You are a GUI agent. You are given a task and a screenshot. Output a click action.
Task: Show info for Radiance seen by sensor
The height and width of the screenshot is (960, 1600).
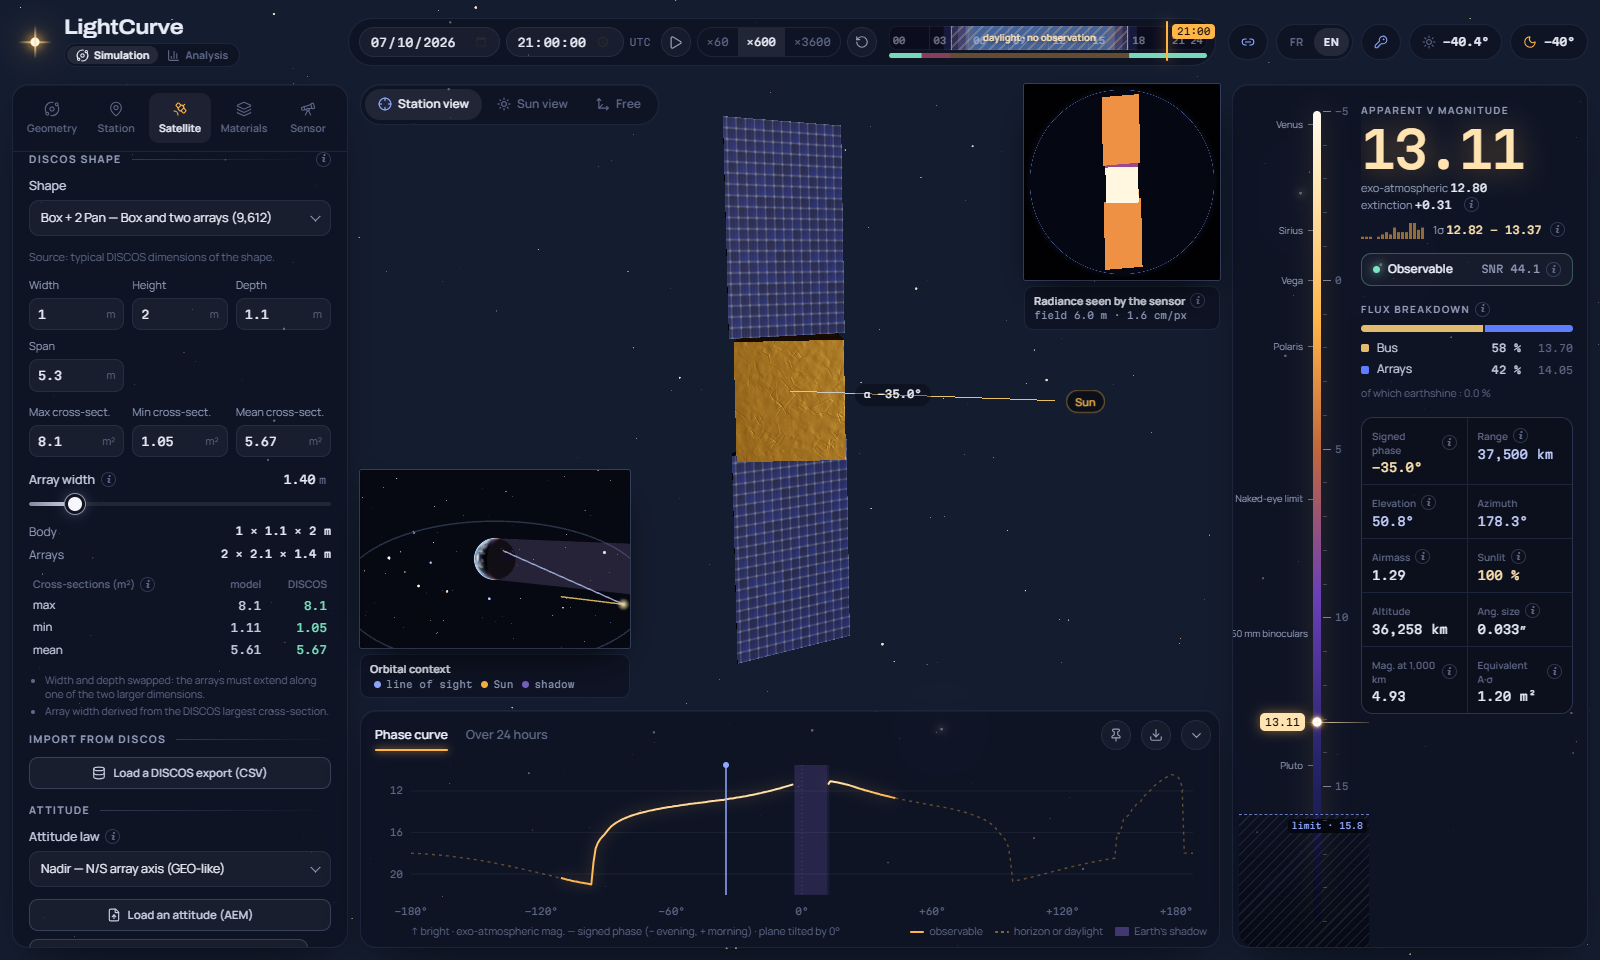pos(1198,301)
